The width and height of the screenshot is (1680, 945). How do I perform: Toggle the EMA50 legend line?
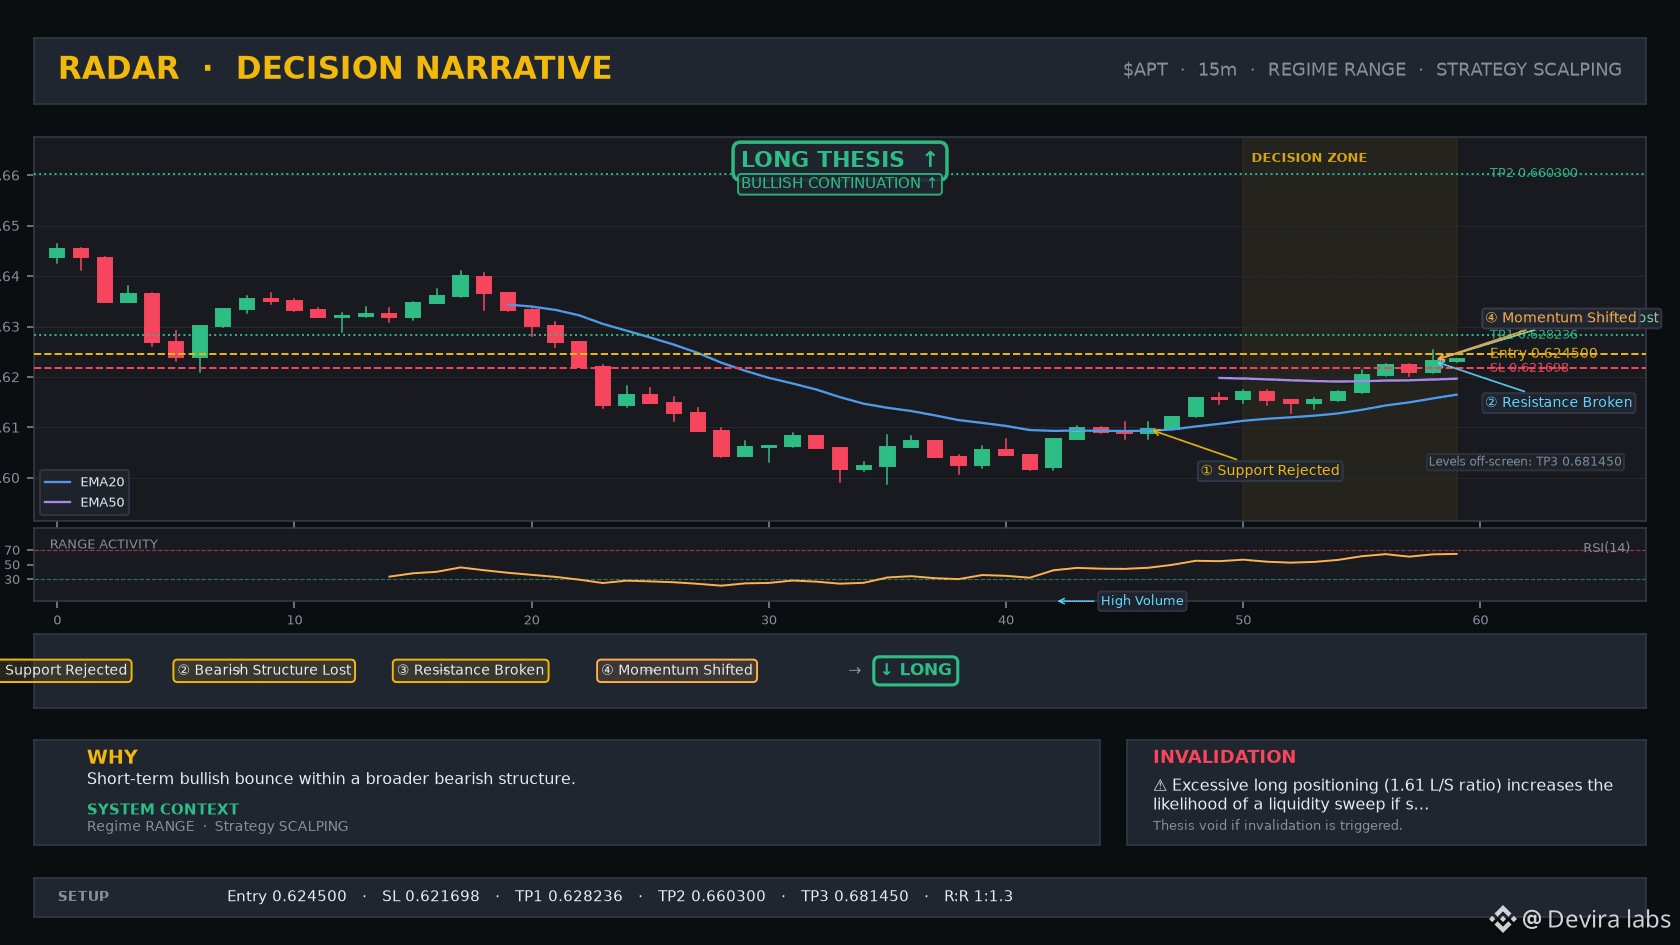click(x=84, y=503)
